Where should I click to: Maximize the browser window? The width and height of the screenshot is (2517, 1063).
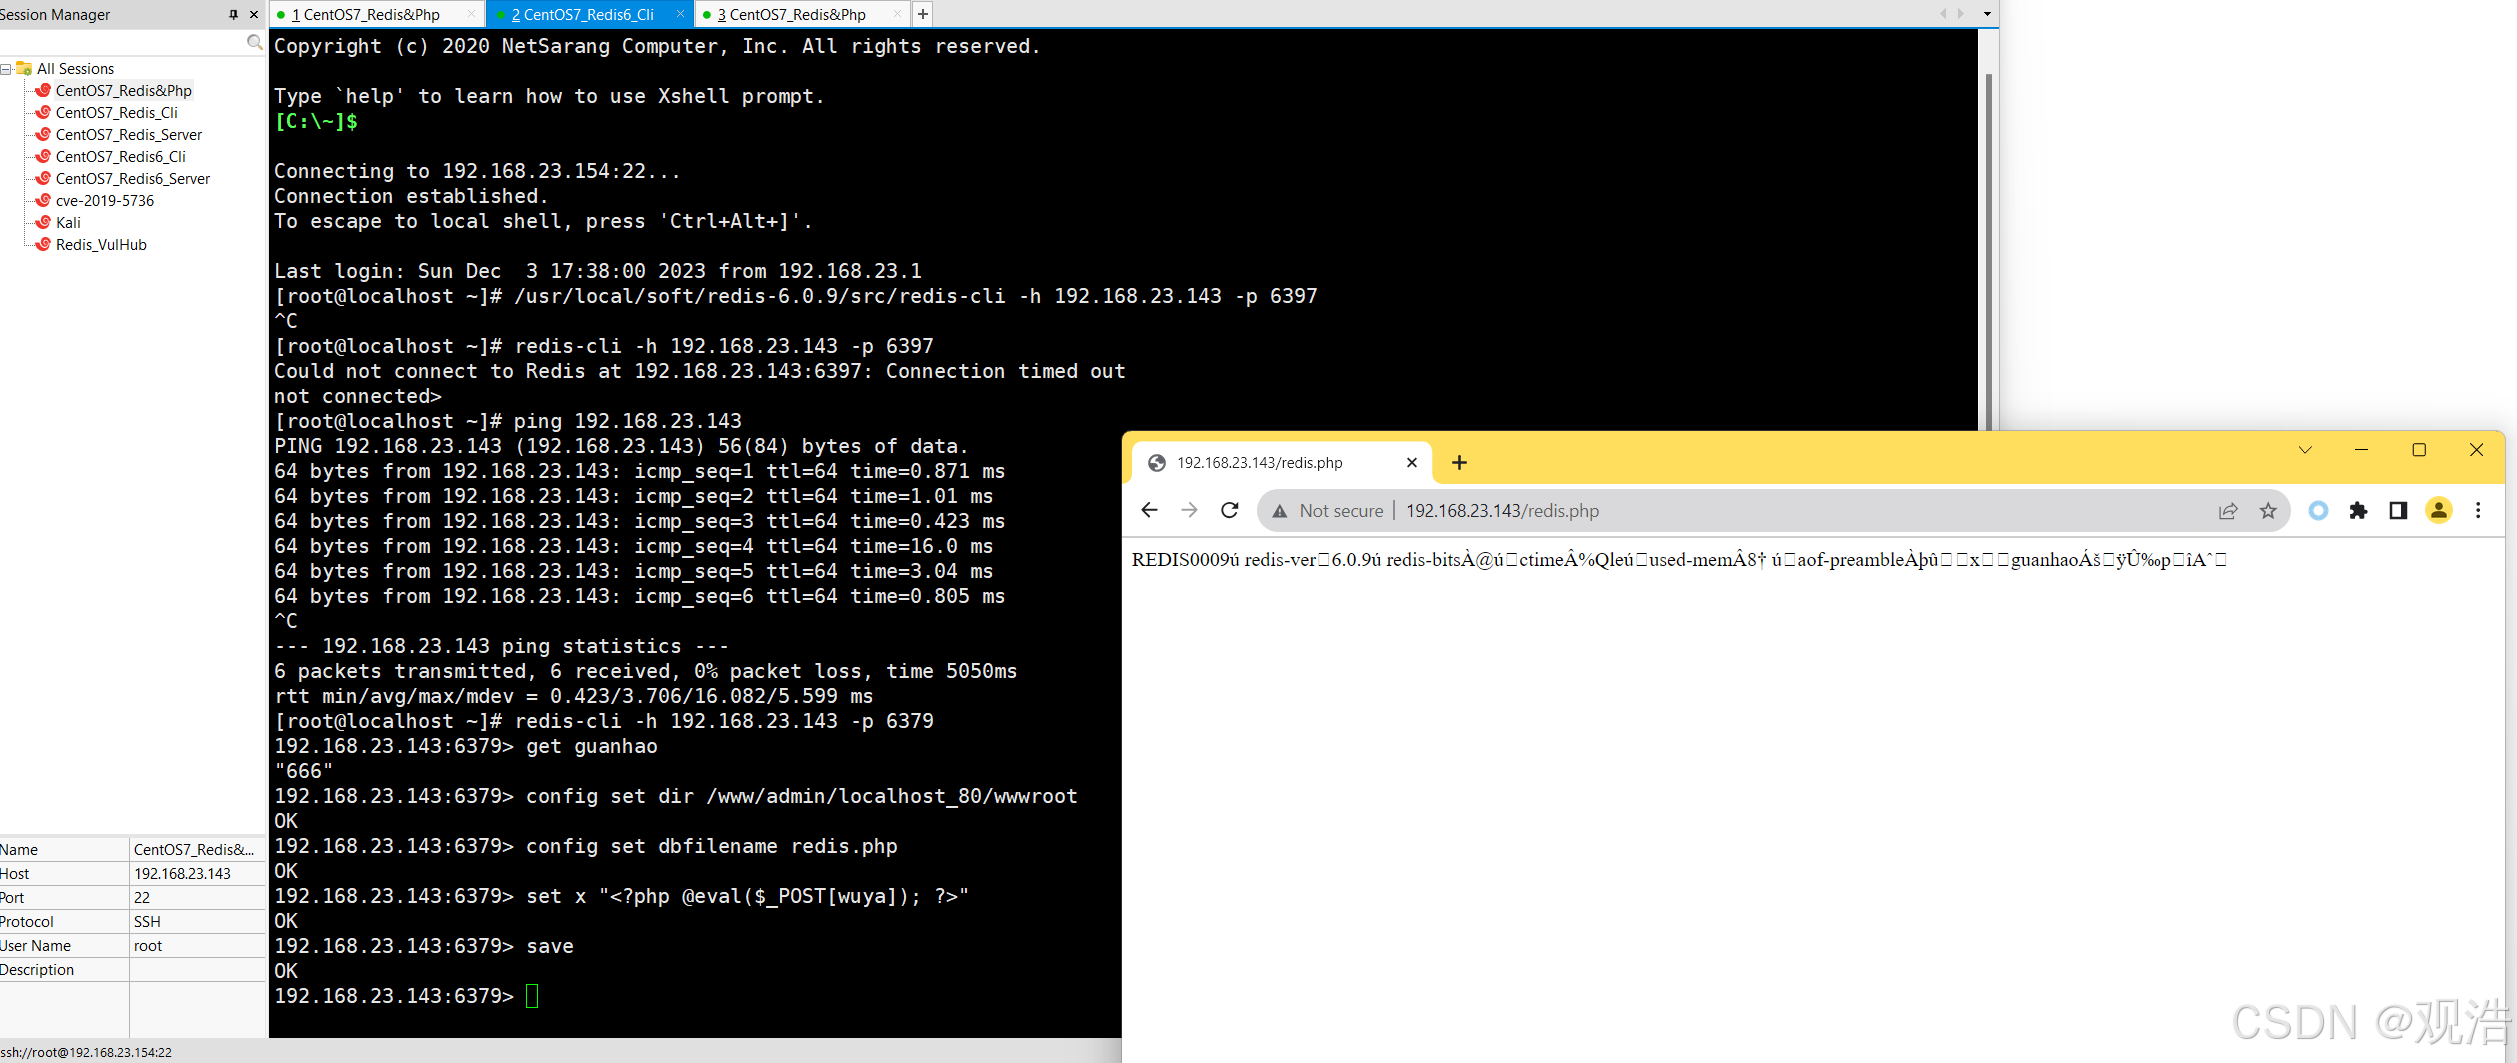(2419, 450)
